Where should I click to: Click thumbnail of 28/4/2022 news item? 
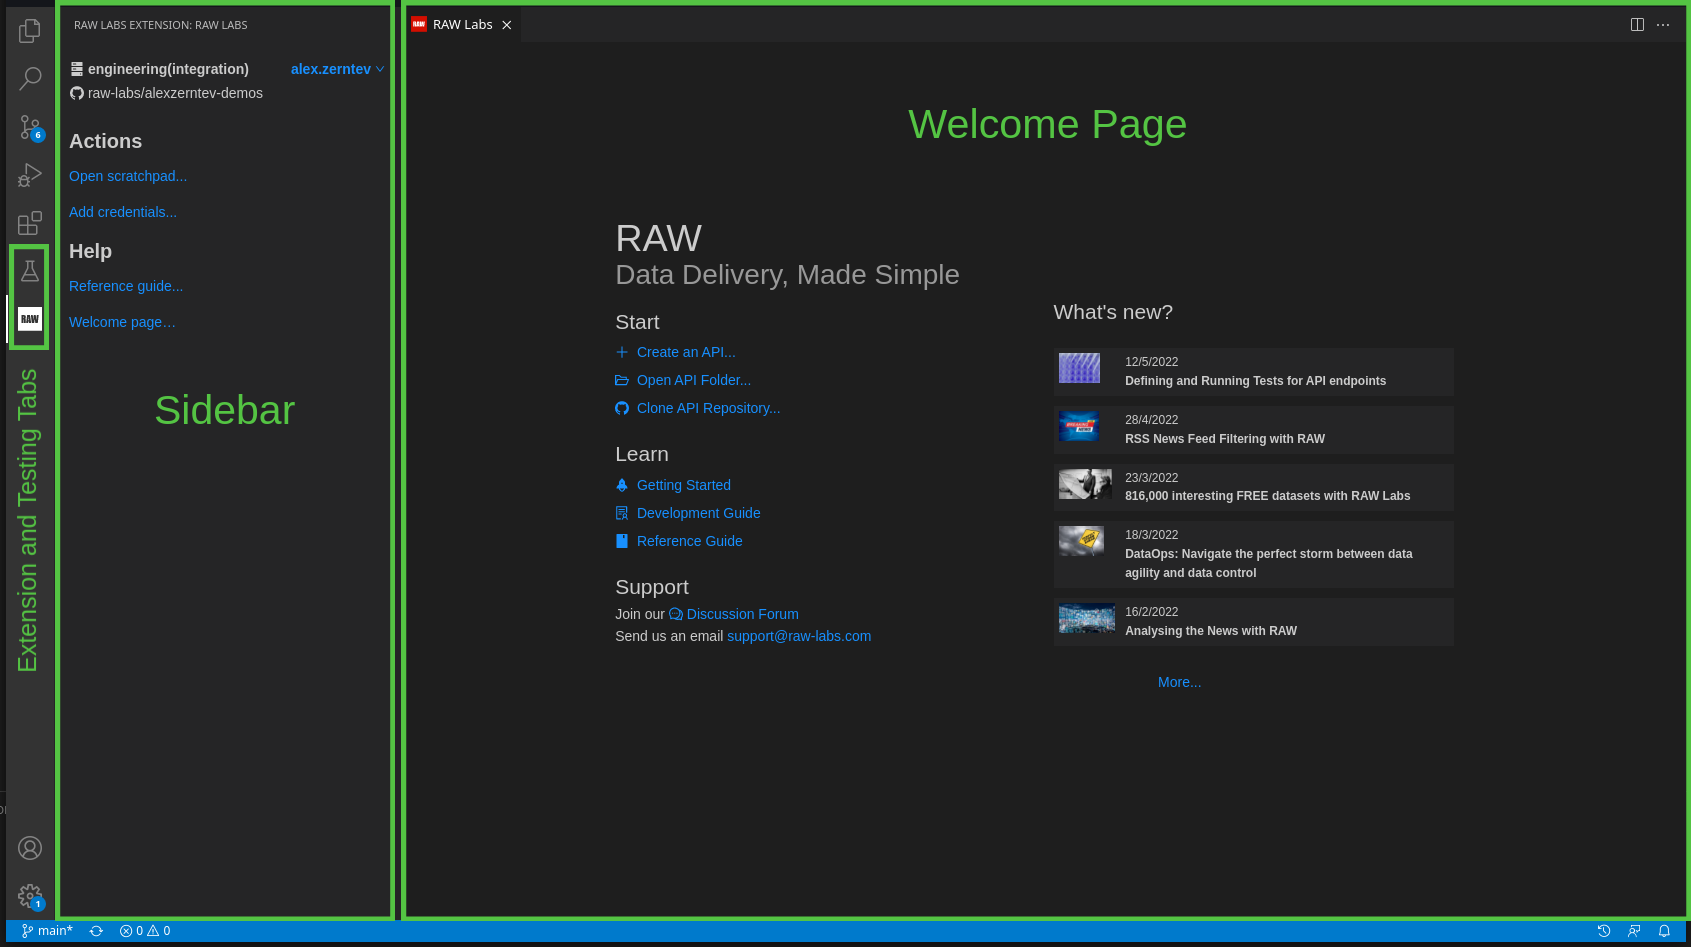(x=1079, y=426)
